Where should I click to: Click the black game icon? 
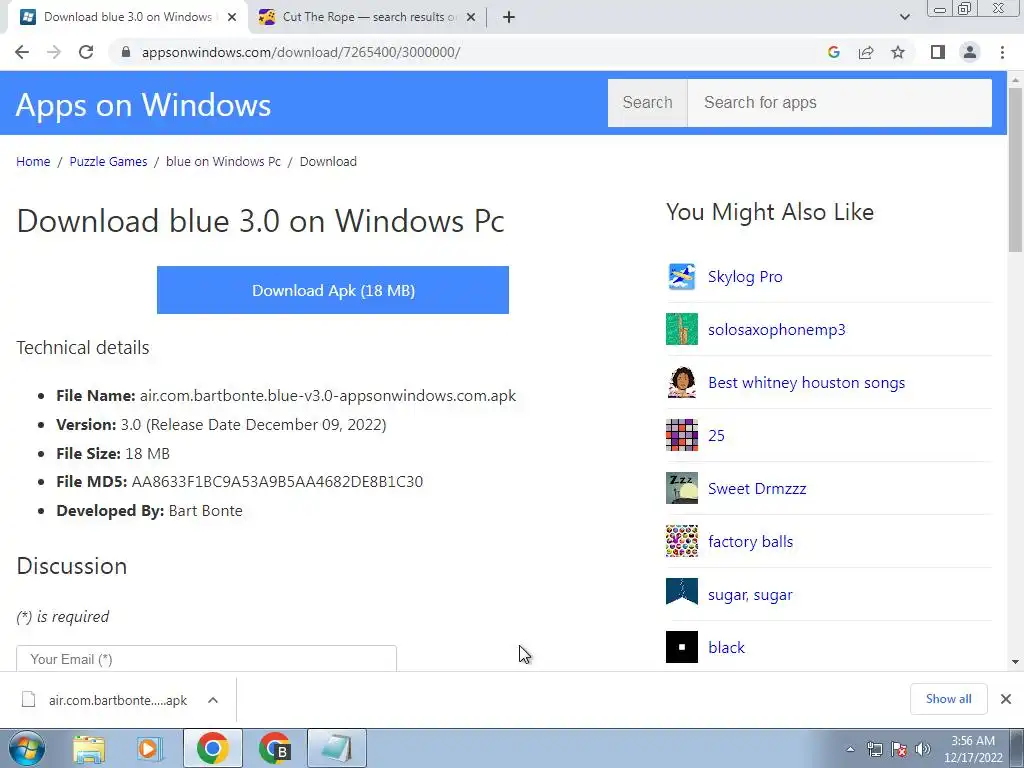(682, 647)
